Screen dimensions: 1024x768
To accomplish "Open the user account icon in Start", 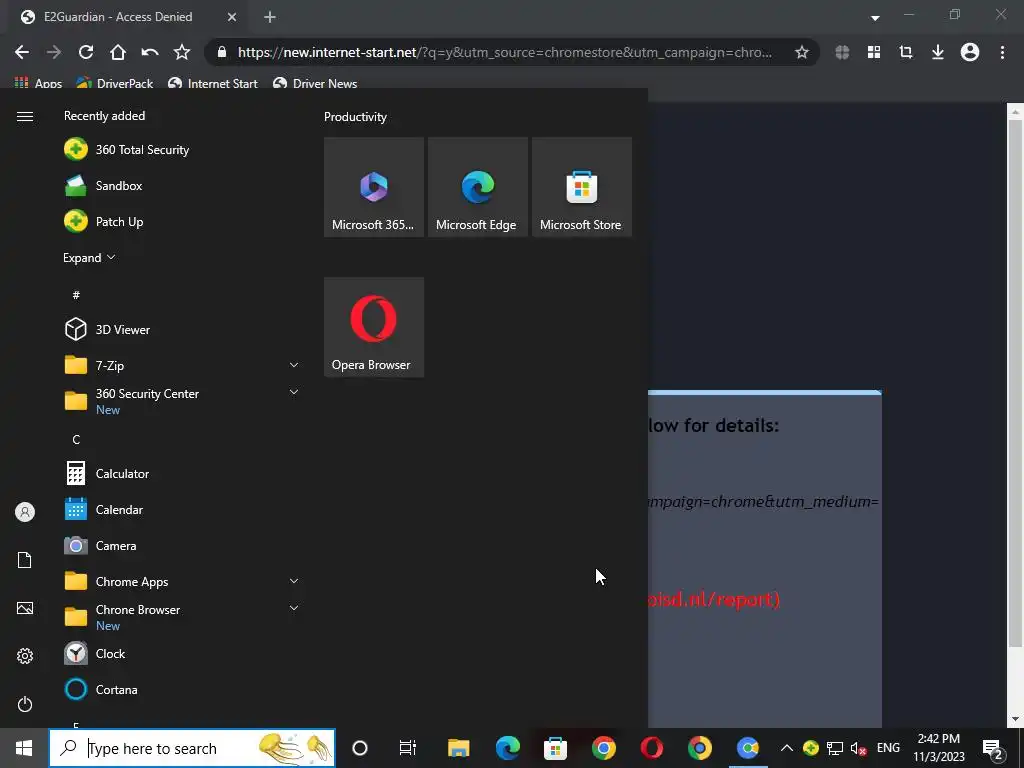I will coord(25,512).
